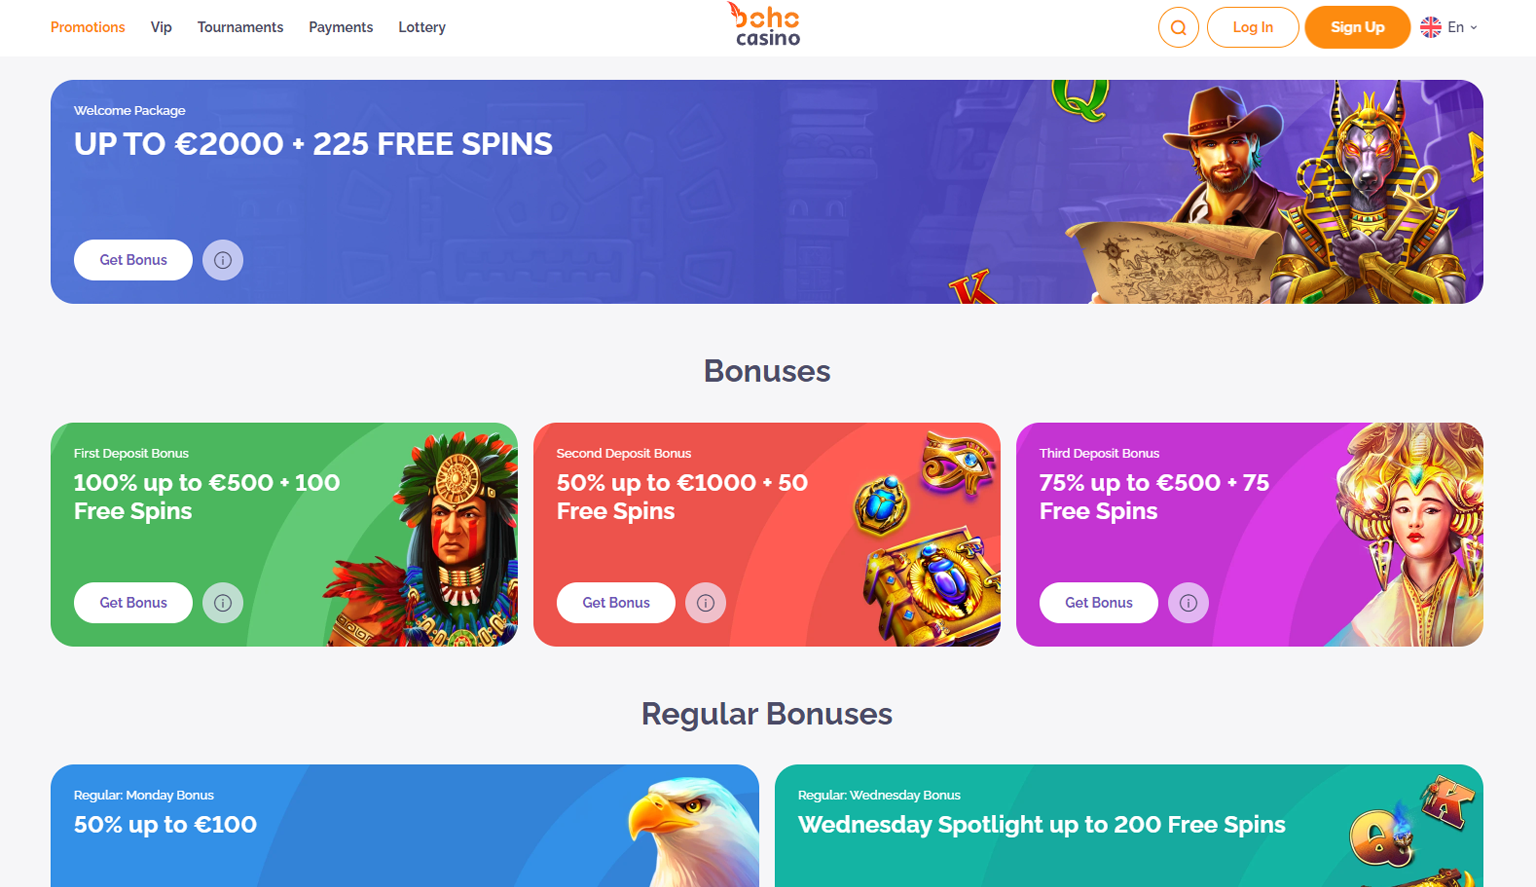
Task: Select the Lottery menu link
Action: coord(422,27)
